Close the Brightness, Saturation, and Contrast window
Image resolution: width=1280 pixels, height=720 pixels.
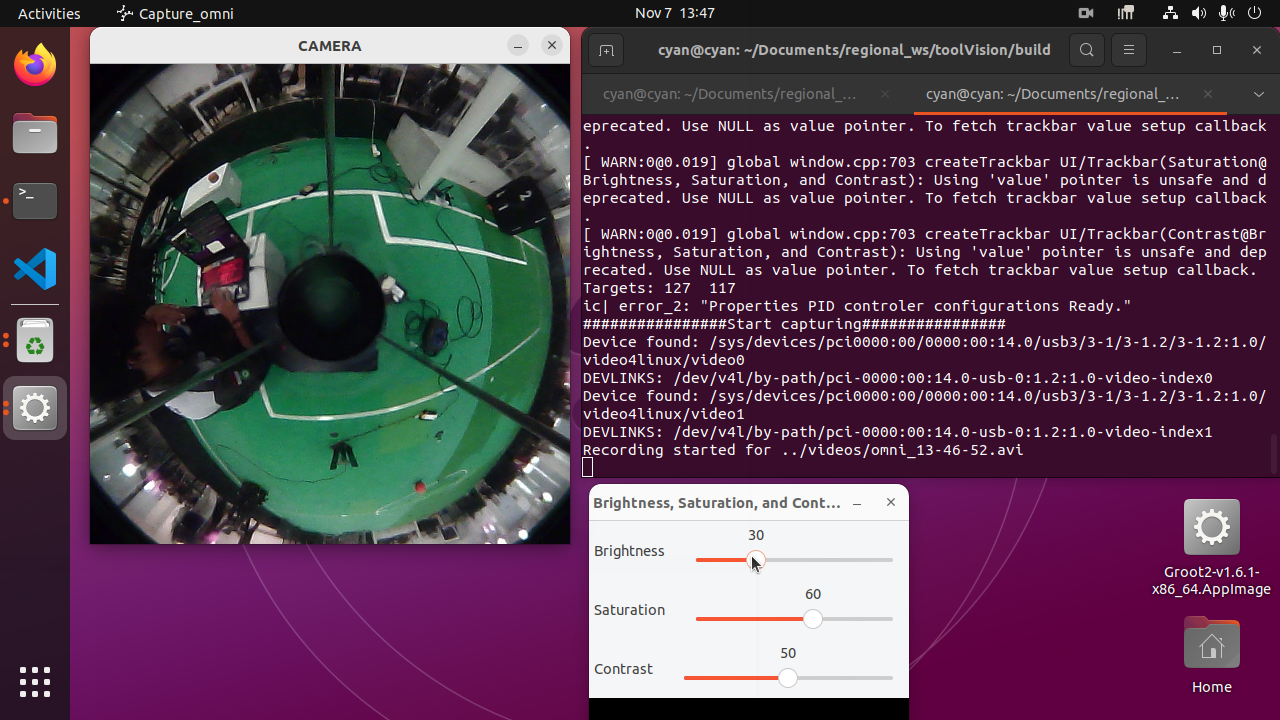(x=891, y=503)
